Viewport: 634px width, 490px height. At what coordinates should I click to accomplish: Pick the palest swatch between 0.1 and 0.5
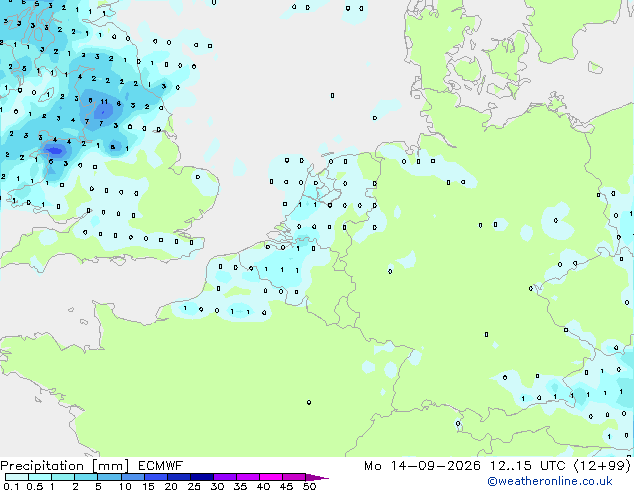(17, 477)
